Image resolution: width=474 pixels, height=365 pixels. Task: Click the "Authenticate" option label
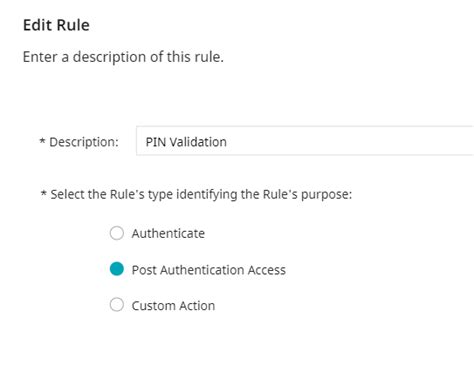168,233
